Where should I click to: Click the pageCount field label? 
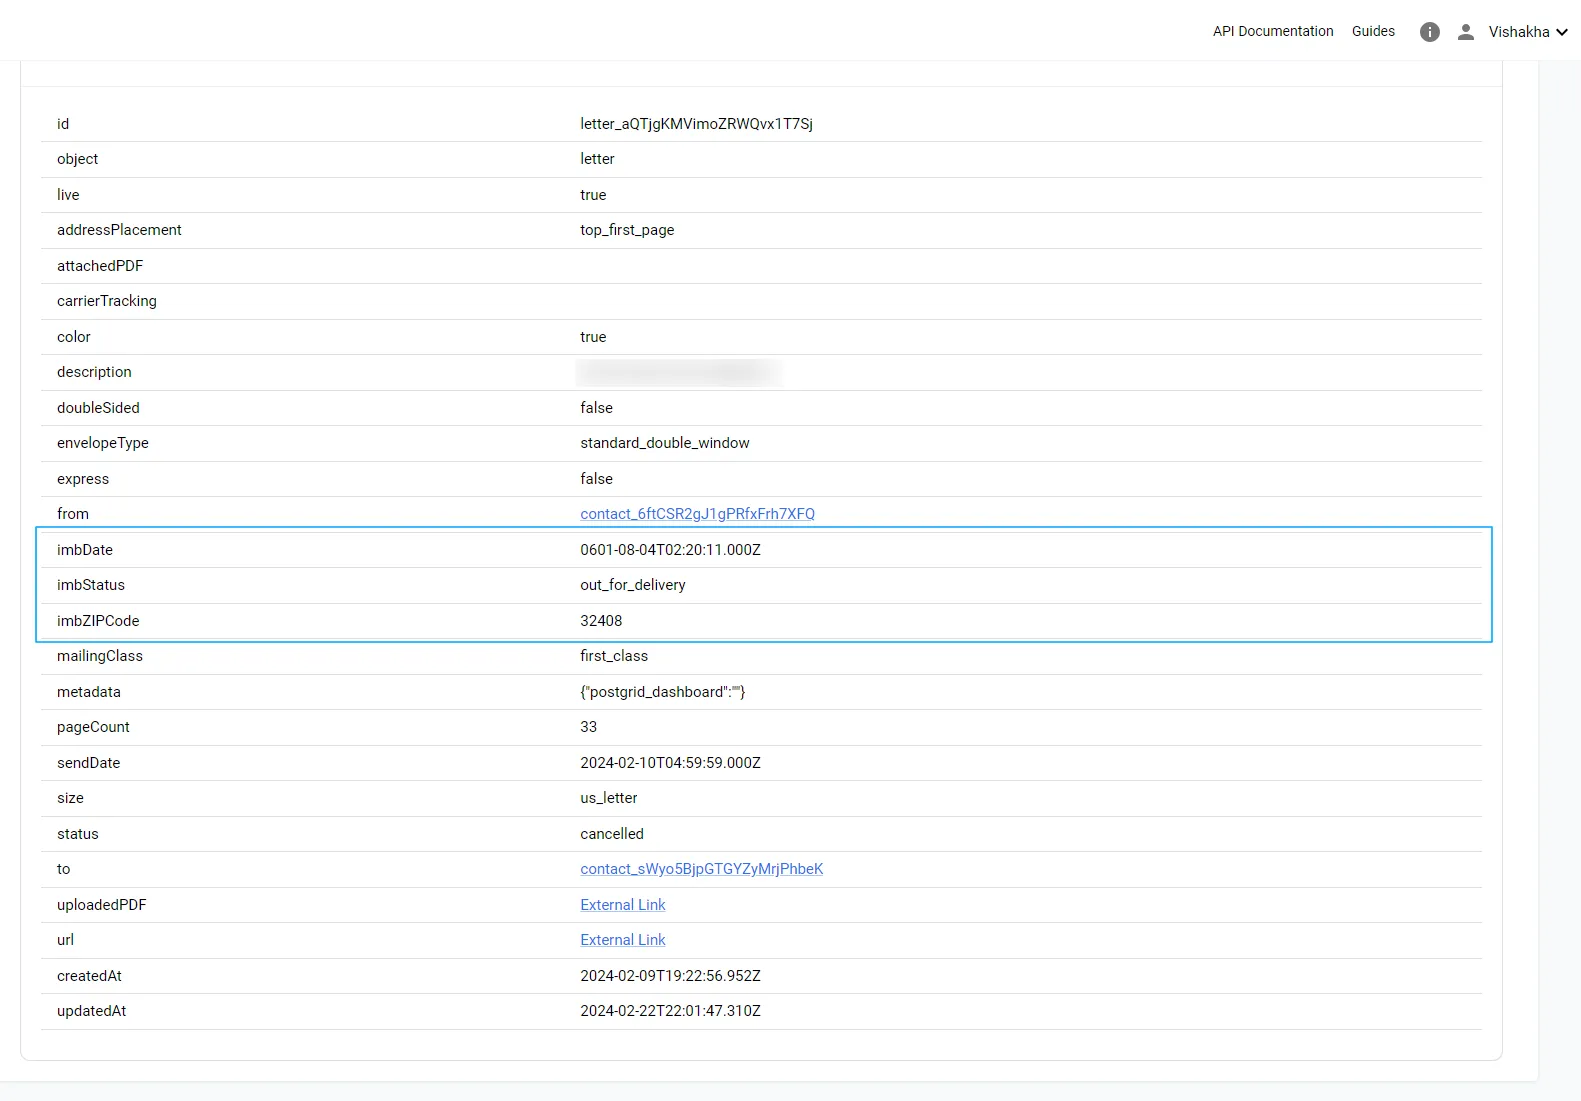[x=93, y=727]
